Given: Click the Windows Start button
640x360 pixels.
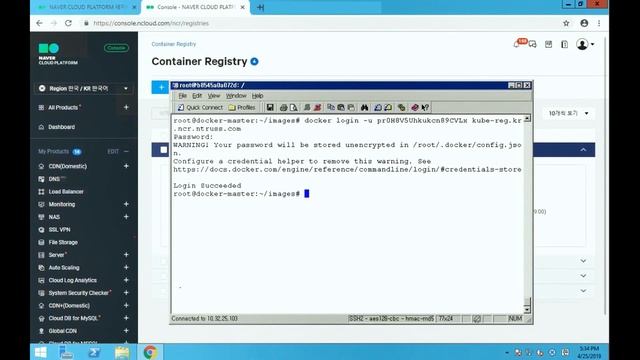Looking at the screenshot, I should coord(41,352).
